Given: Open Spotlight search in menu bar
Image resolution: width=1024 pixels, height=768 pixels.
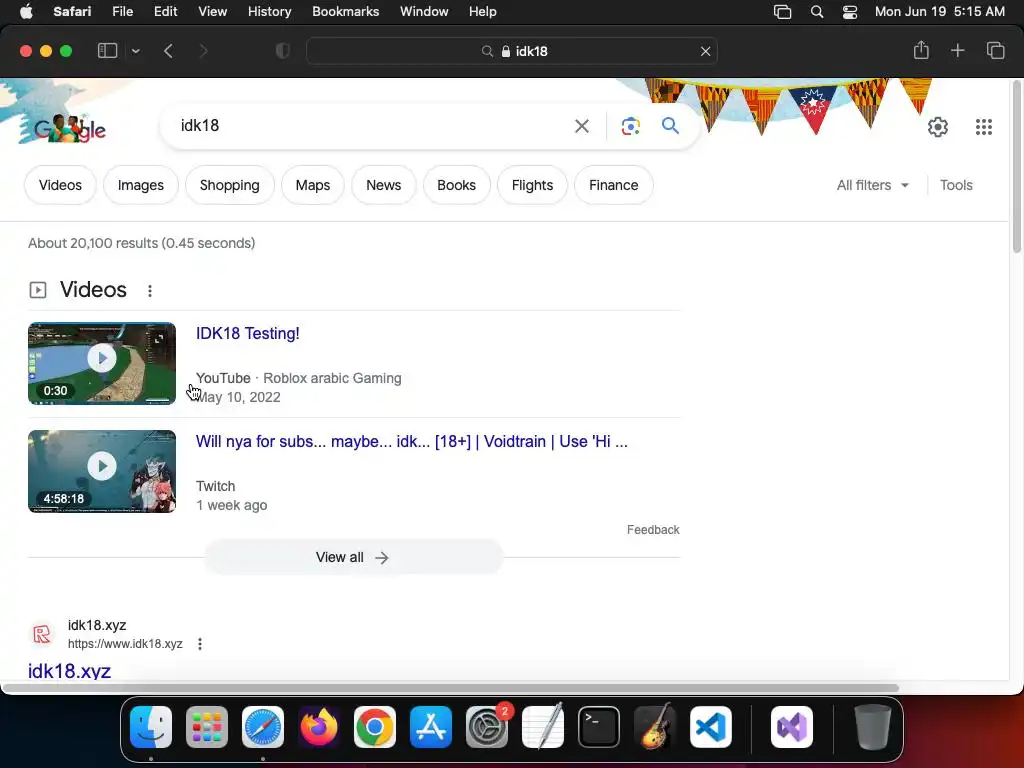Looking at the screenshot, I should click(x=816, y=12).
